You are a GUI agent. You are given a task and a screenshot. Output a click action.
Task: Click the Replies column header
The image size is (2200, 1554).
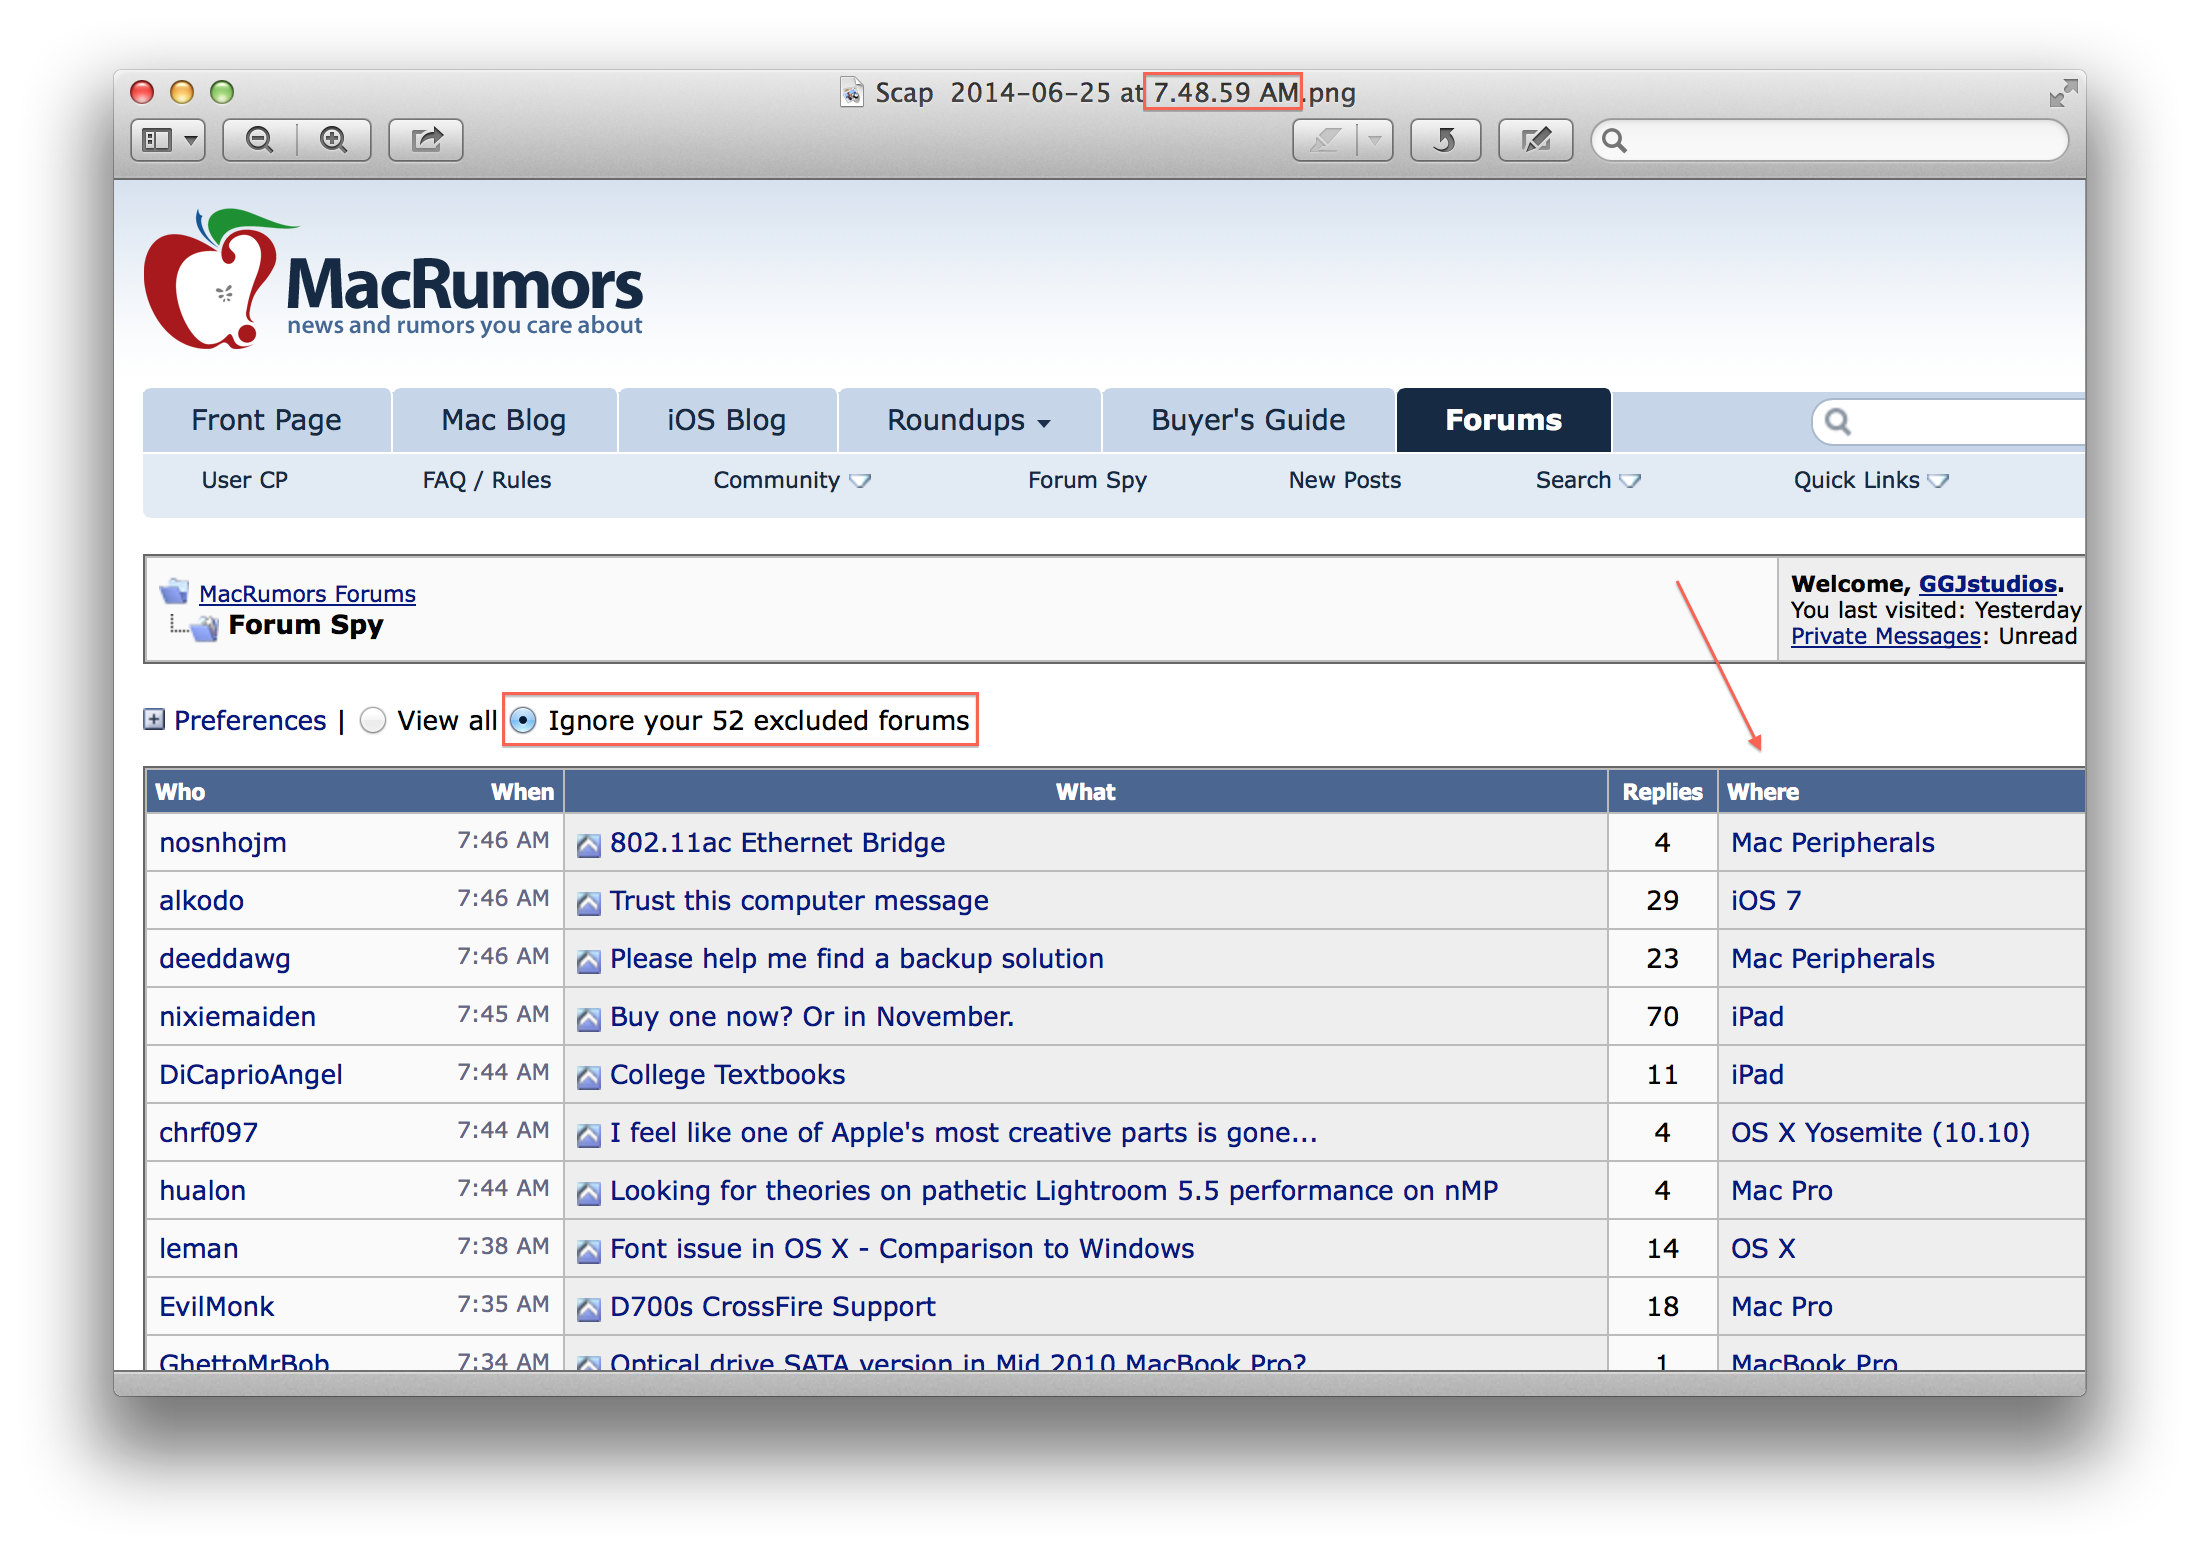pyautogui.click(x=1662, y=792)
